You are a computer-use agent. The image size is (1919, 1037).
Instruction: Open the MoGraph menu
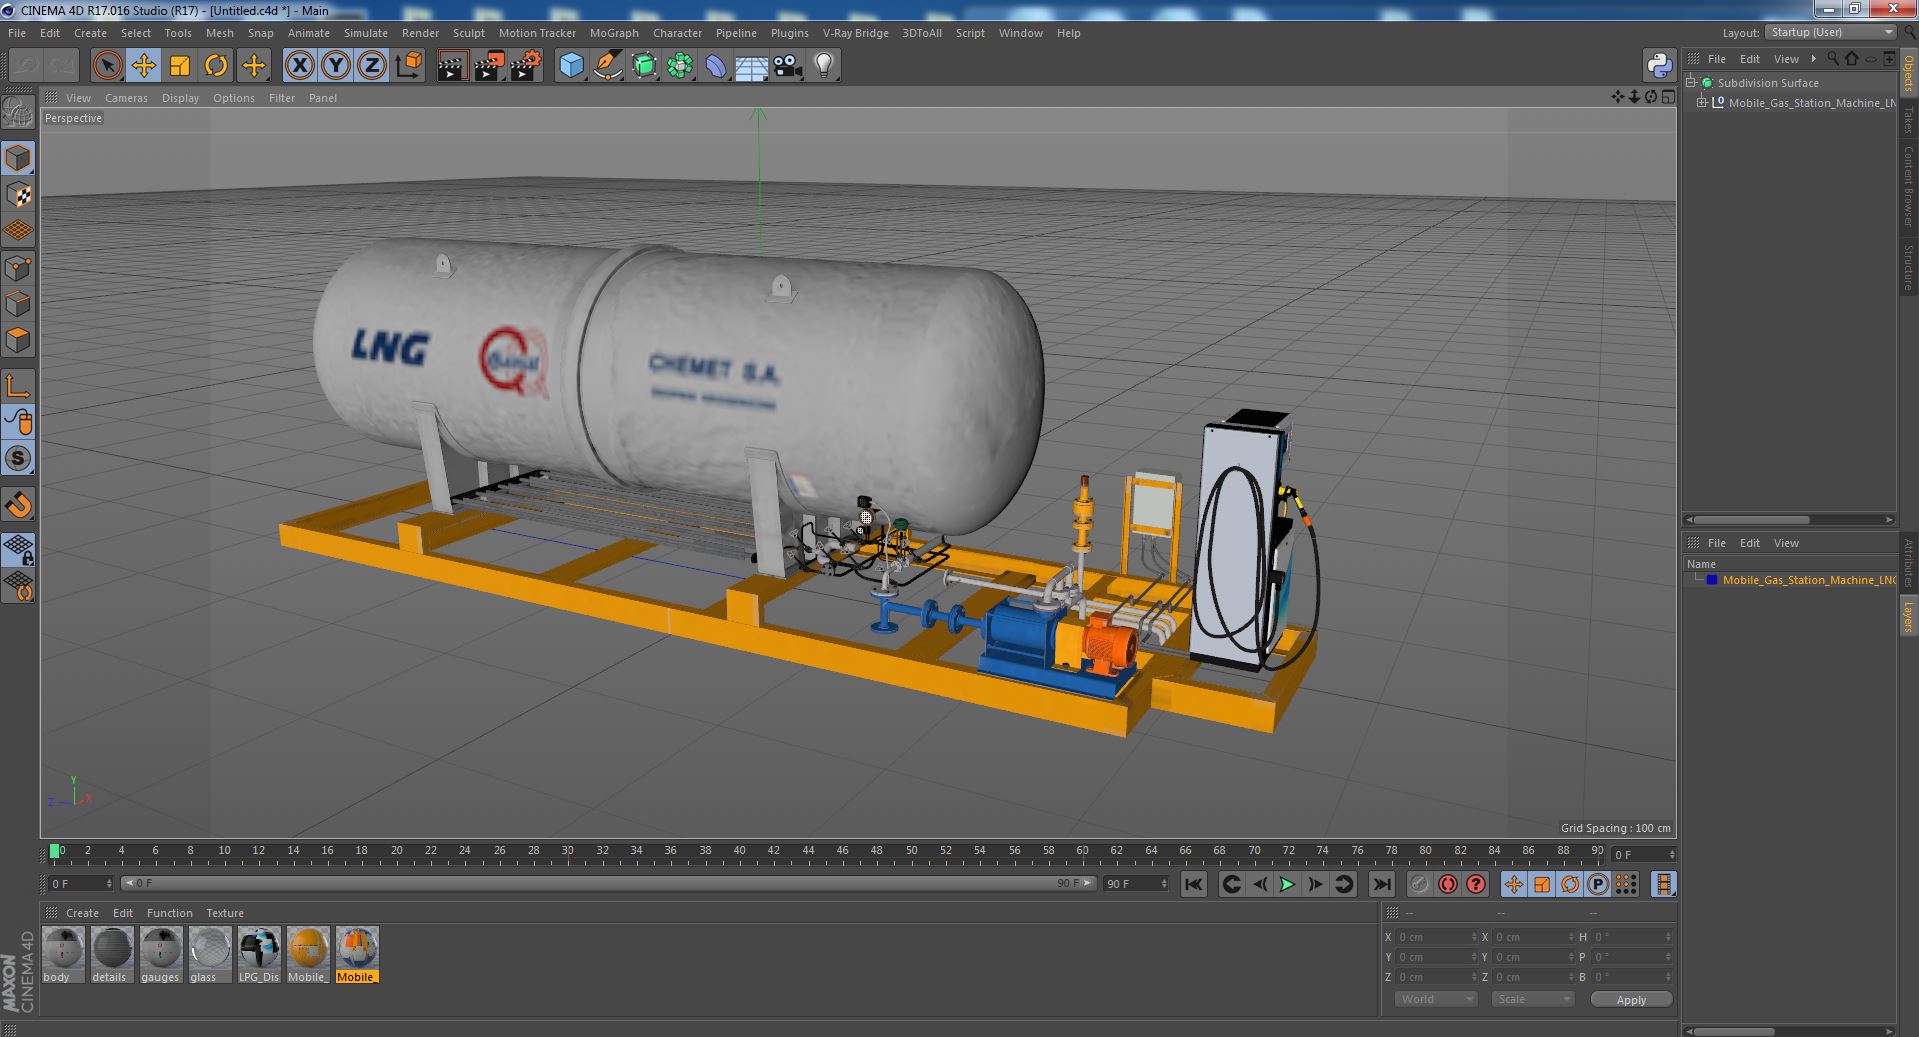(x=614, y=33)
